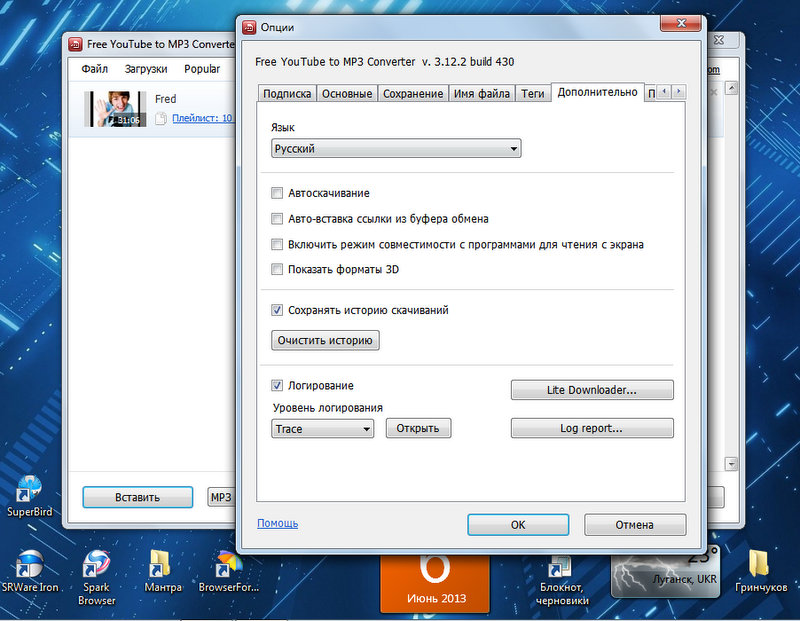Viewport: 800px width, 621px height.
Task: Open the Сохранение tab
Action: point(413,93)
